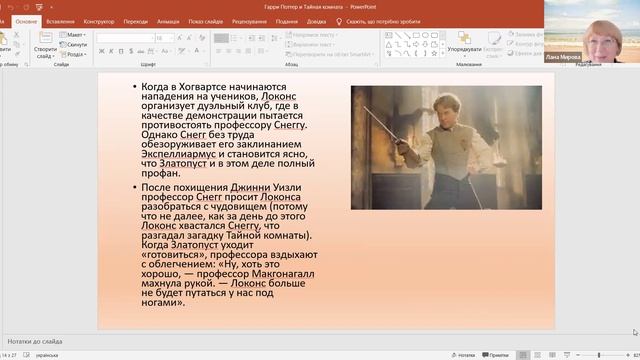The width and height of the screenshot is (640, 360).
Task: Toggle italic (К) formatting
Action: point(111,51)
